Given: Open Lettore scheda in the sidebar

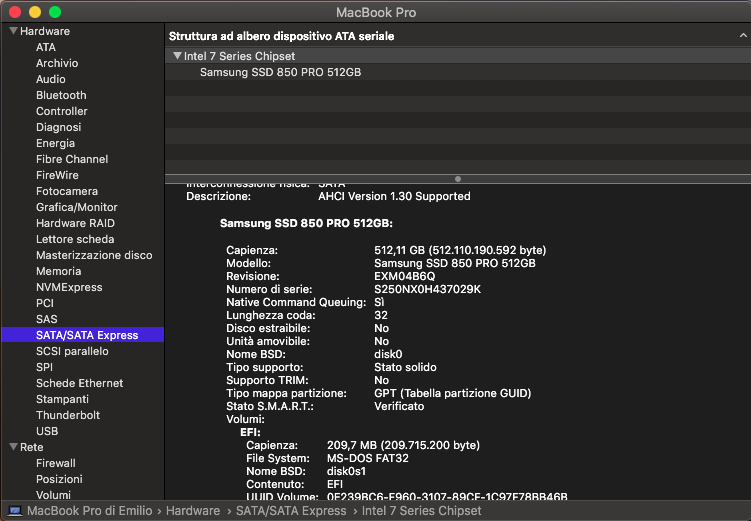Looking at the screenshot, I should [x=75, y=239].
